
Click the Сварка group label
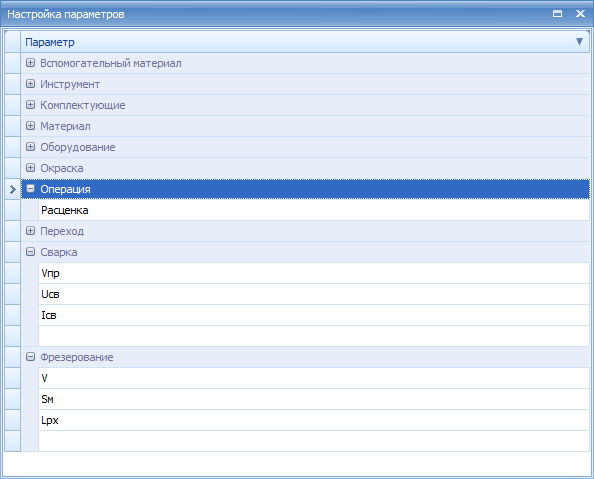click(x=59, y=252)
